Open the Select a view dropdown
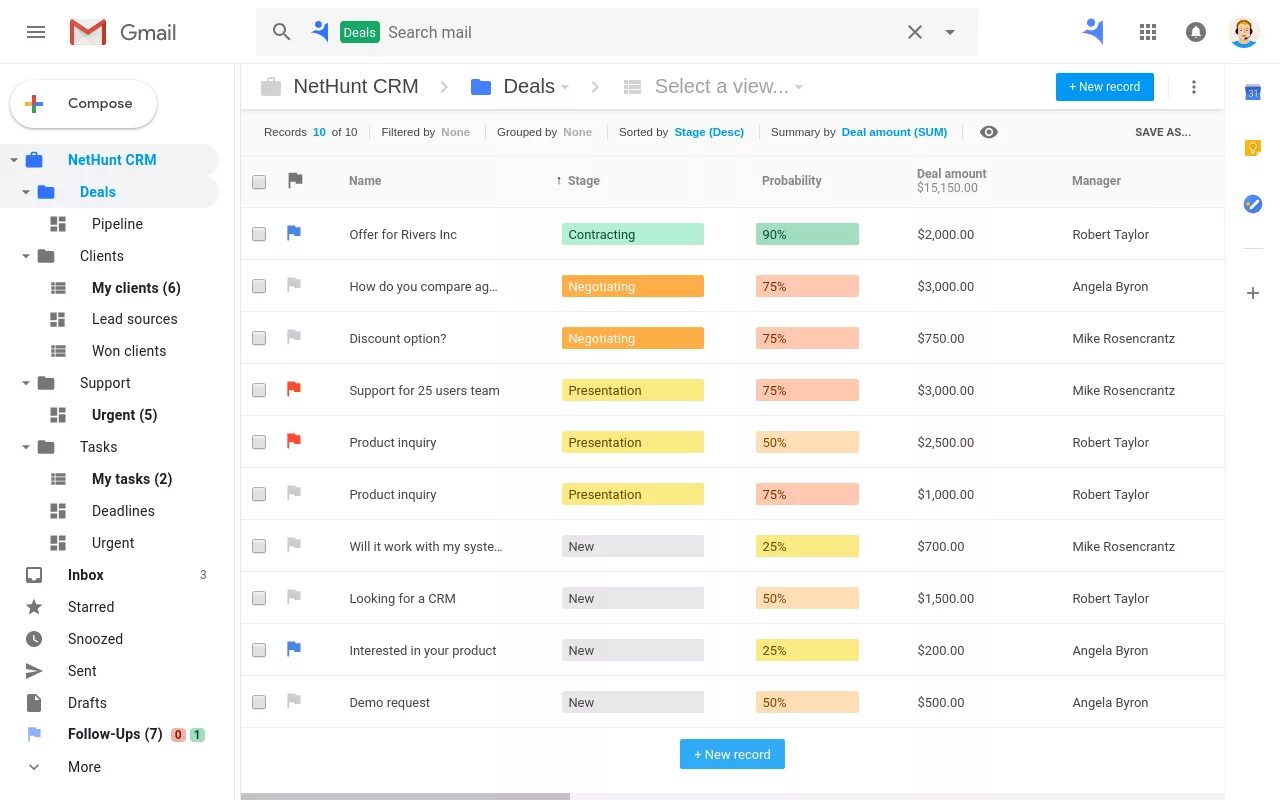This screenshot has width=1280, height=800. [728, 87]
